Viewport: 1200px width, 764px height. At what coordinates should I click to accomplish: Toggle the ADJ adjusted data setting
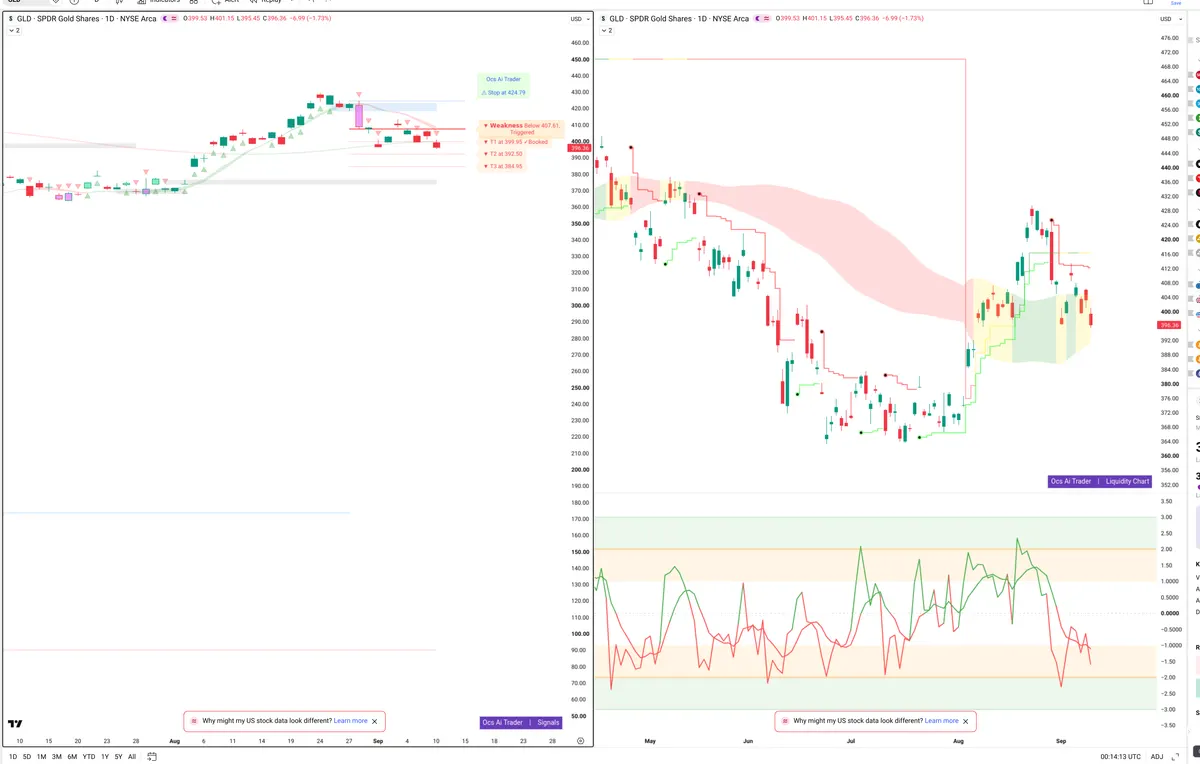(x=1157, y=756)
